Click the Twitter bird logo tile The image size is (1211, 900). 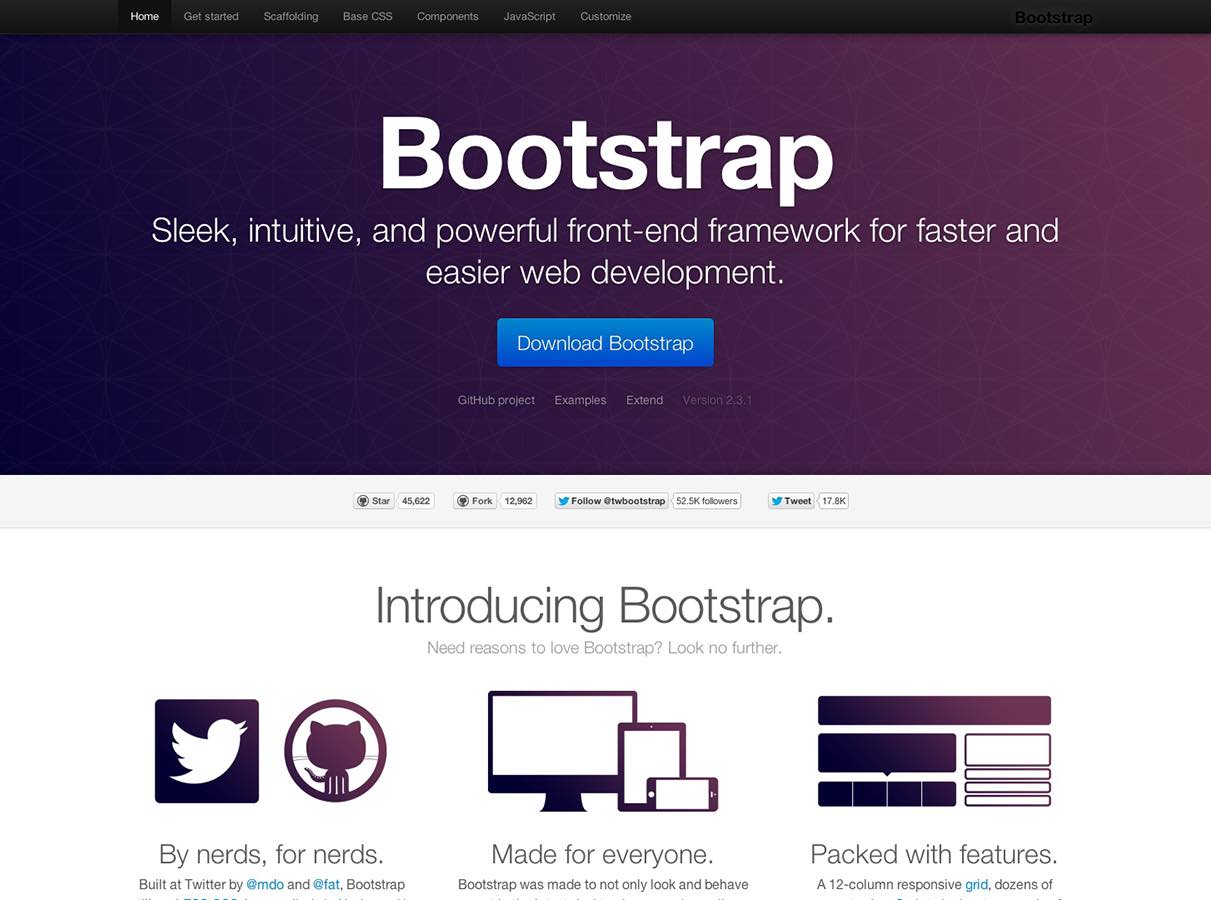pos(207,751)
